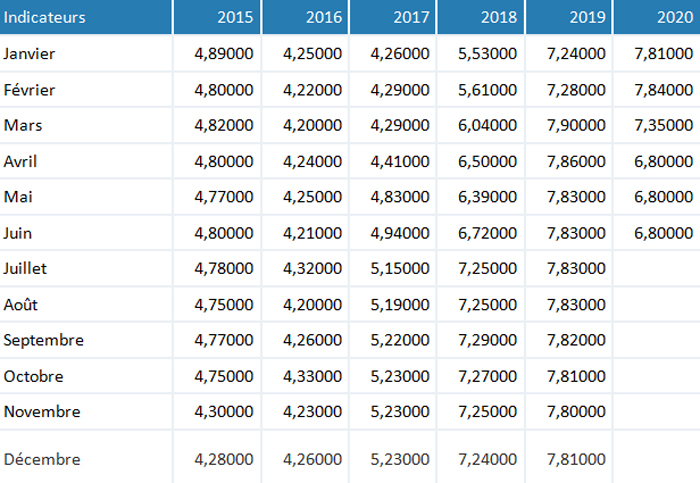The height and width of the screenshot is (483, 700).
Task: Select Janvier 2015 value 4,89000
Action: click(224, 54)
